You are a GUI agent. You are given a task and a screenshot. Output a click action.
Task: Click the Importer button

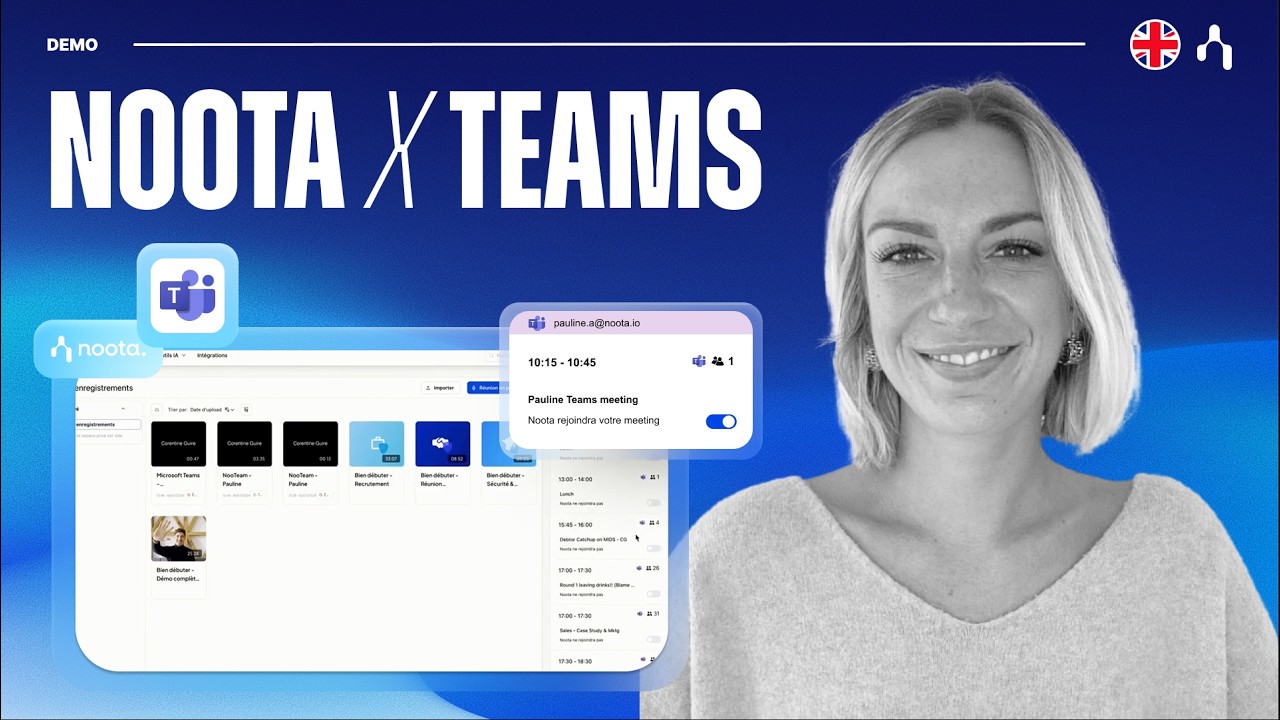[440, 387]
